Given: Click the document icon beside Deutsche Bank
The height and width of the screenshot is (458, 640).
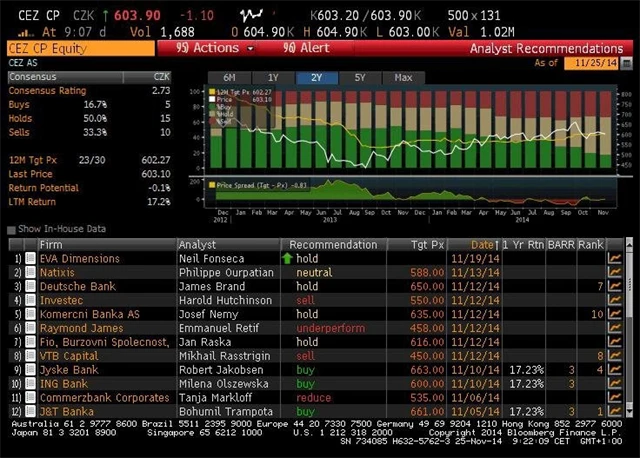Looking at the screenshot, I should pos(30,286).
